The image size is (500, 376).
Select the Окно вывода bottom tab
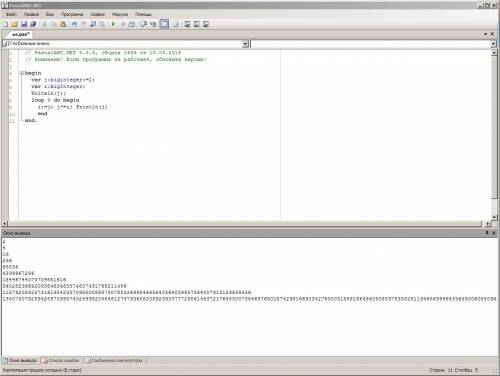coord(20,360)
